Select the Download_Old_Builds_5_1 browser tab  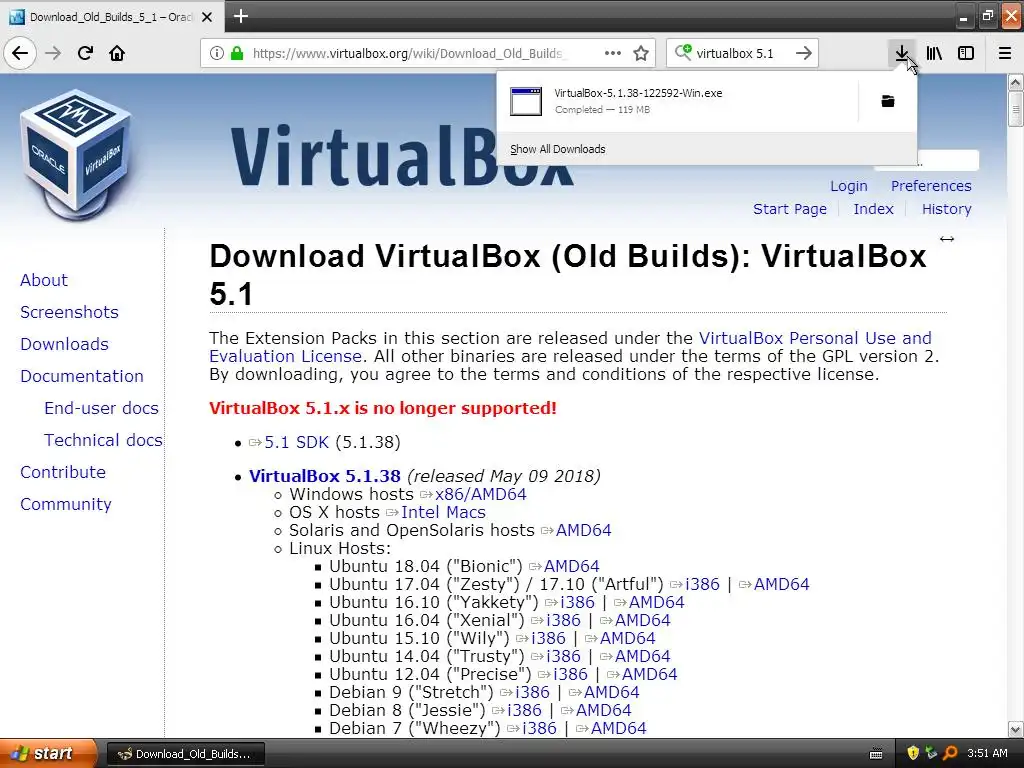tap(112, 17)
